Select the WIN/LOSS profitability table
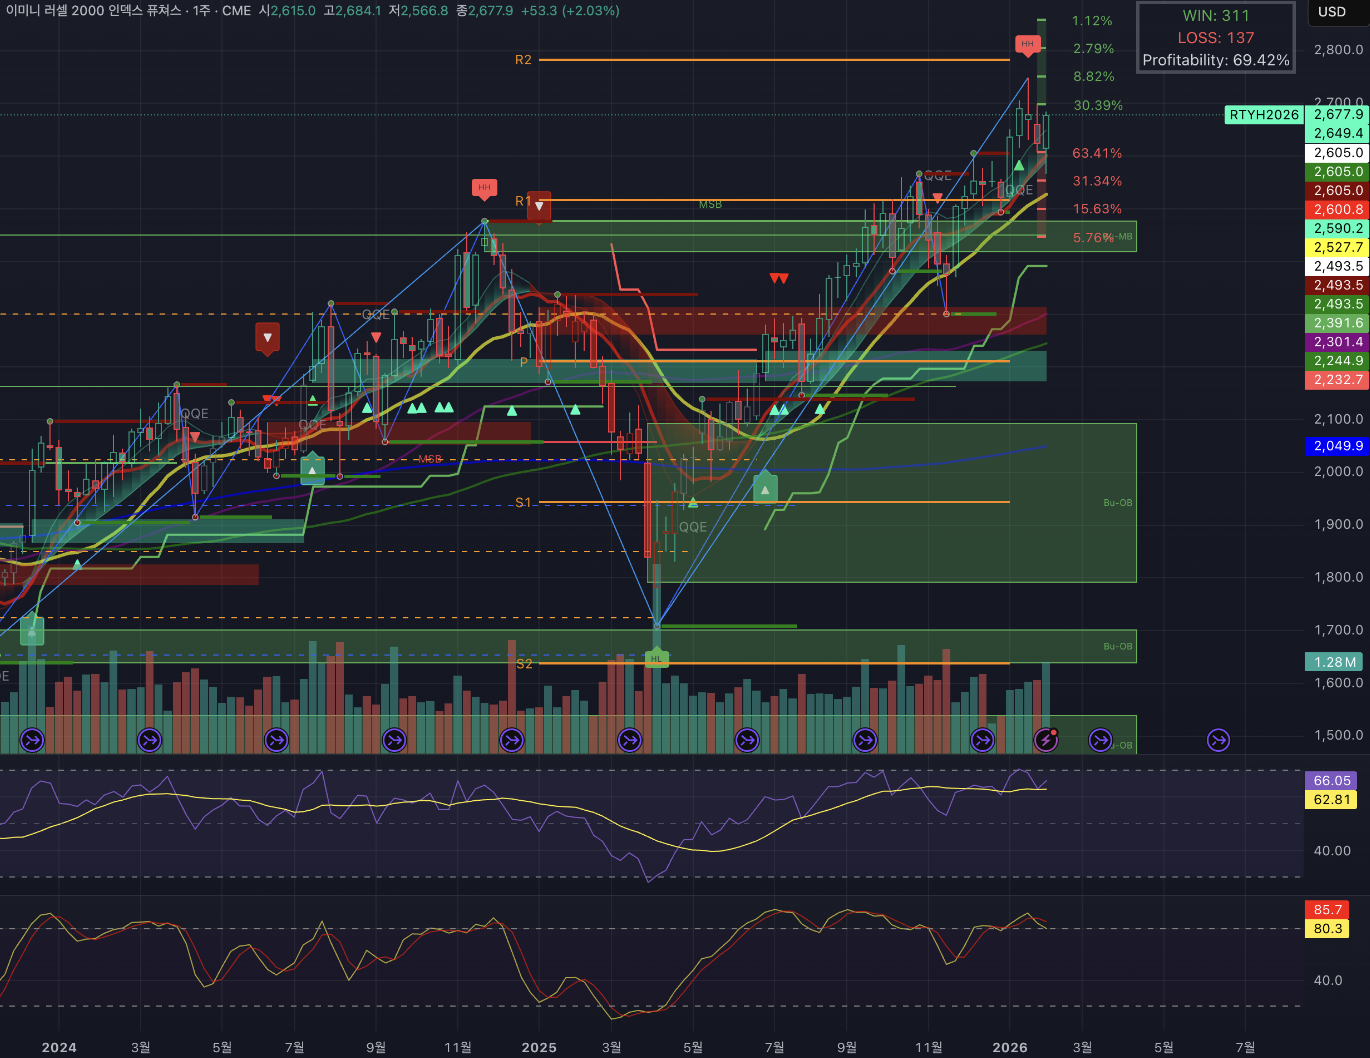 coord(1215,38)
